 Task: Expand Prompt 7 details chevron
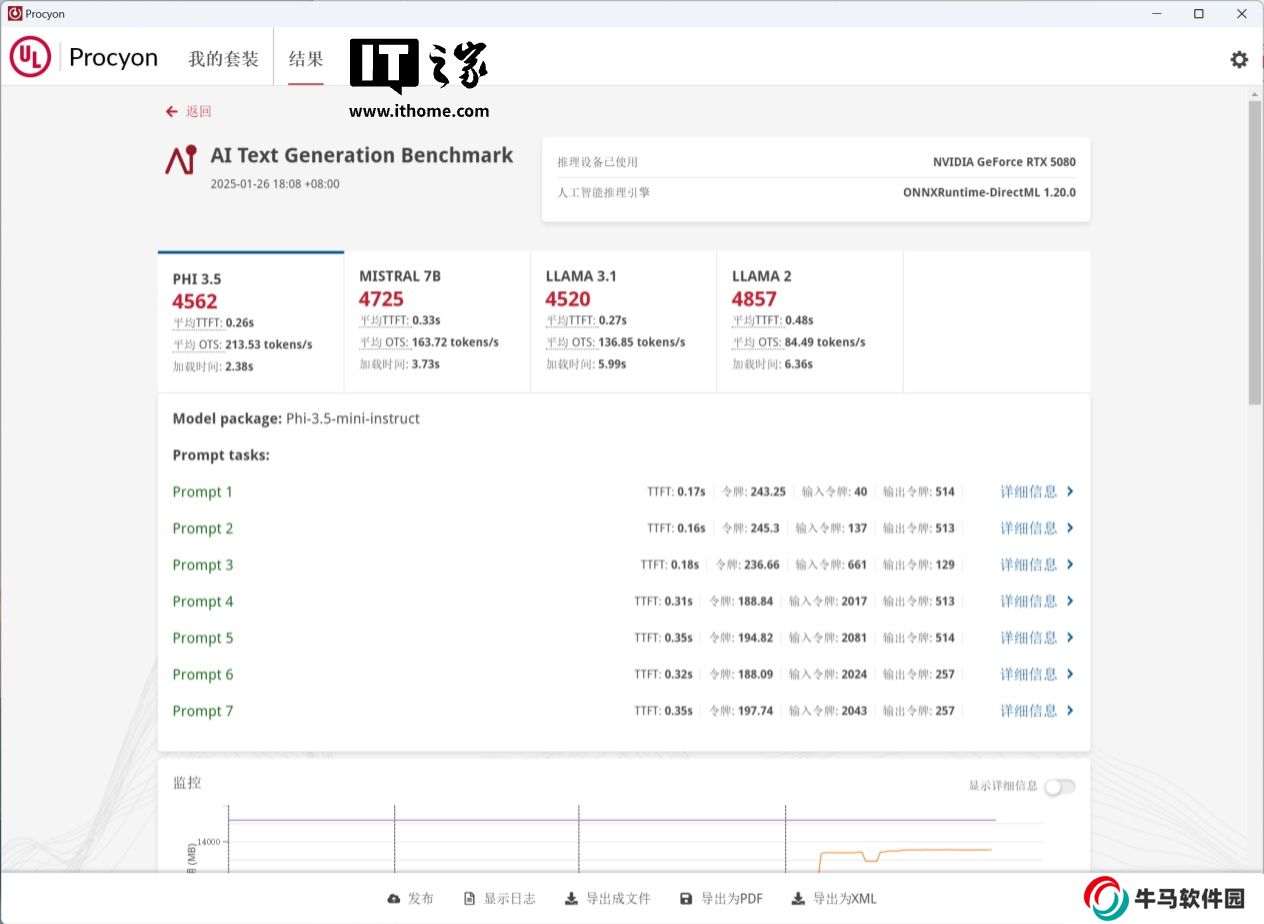(x=1070, y=711)
